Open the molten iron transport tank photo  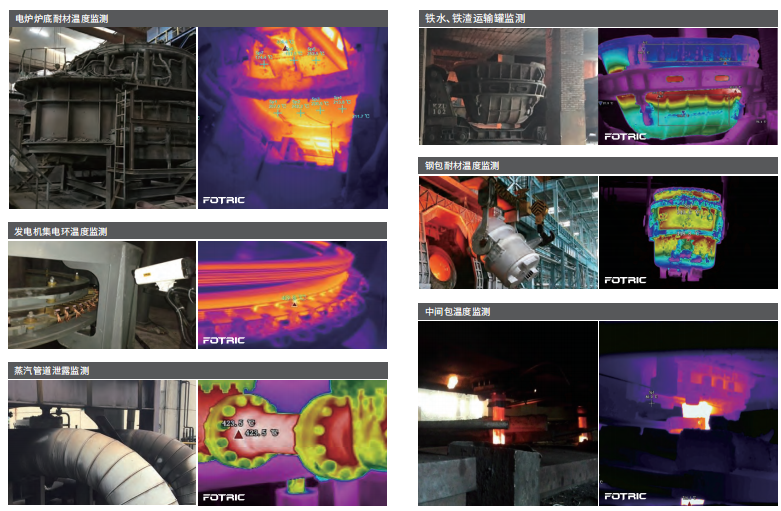click(507, 86)
